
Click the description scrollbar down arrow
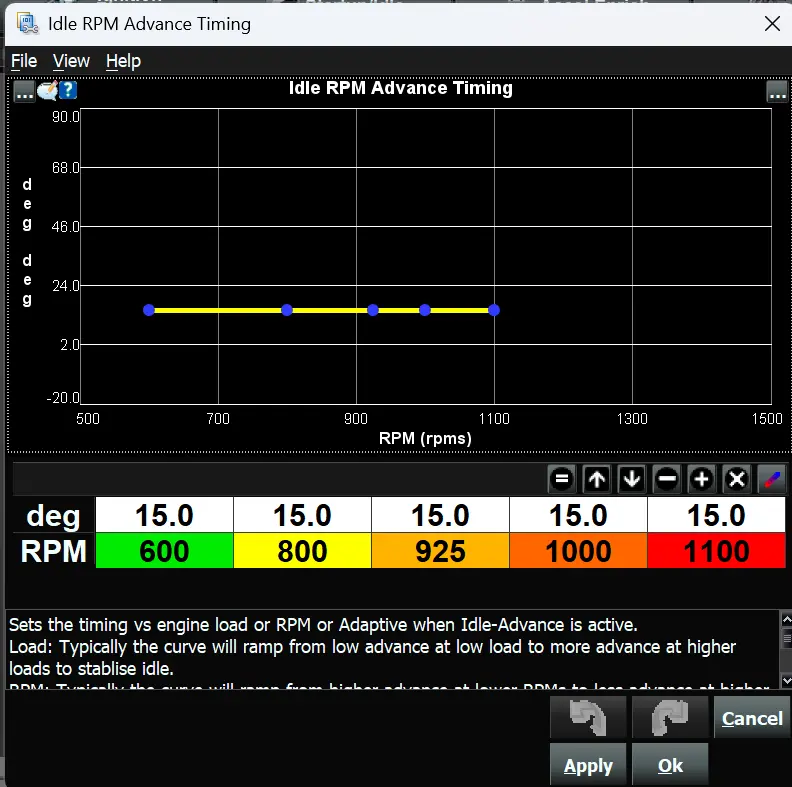[x=786, y=680]
